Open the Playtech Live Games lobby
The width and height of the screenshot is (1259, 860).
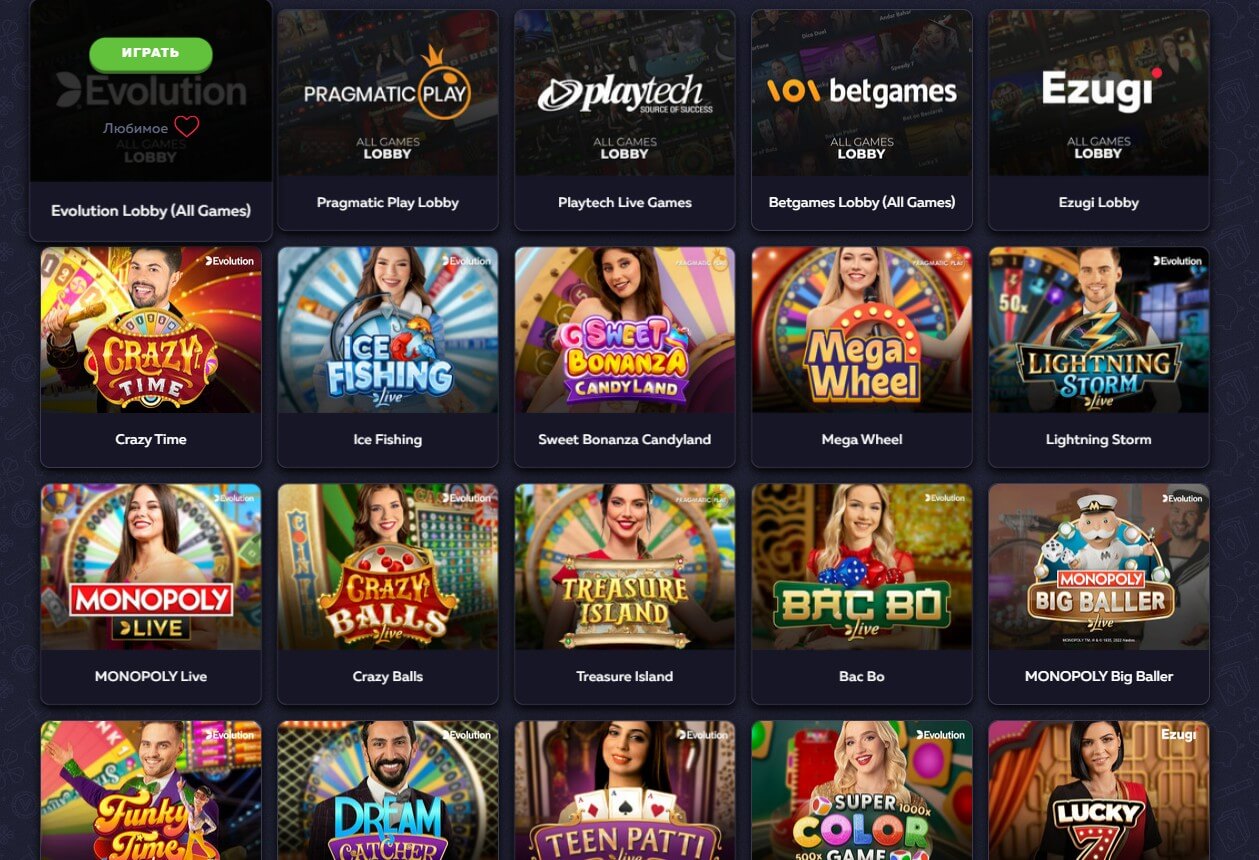point(624,120)
